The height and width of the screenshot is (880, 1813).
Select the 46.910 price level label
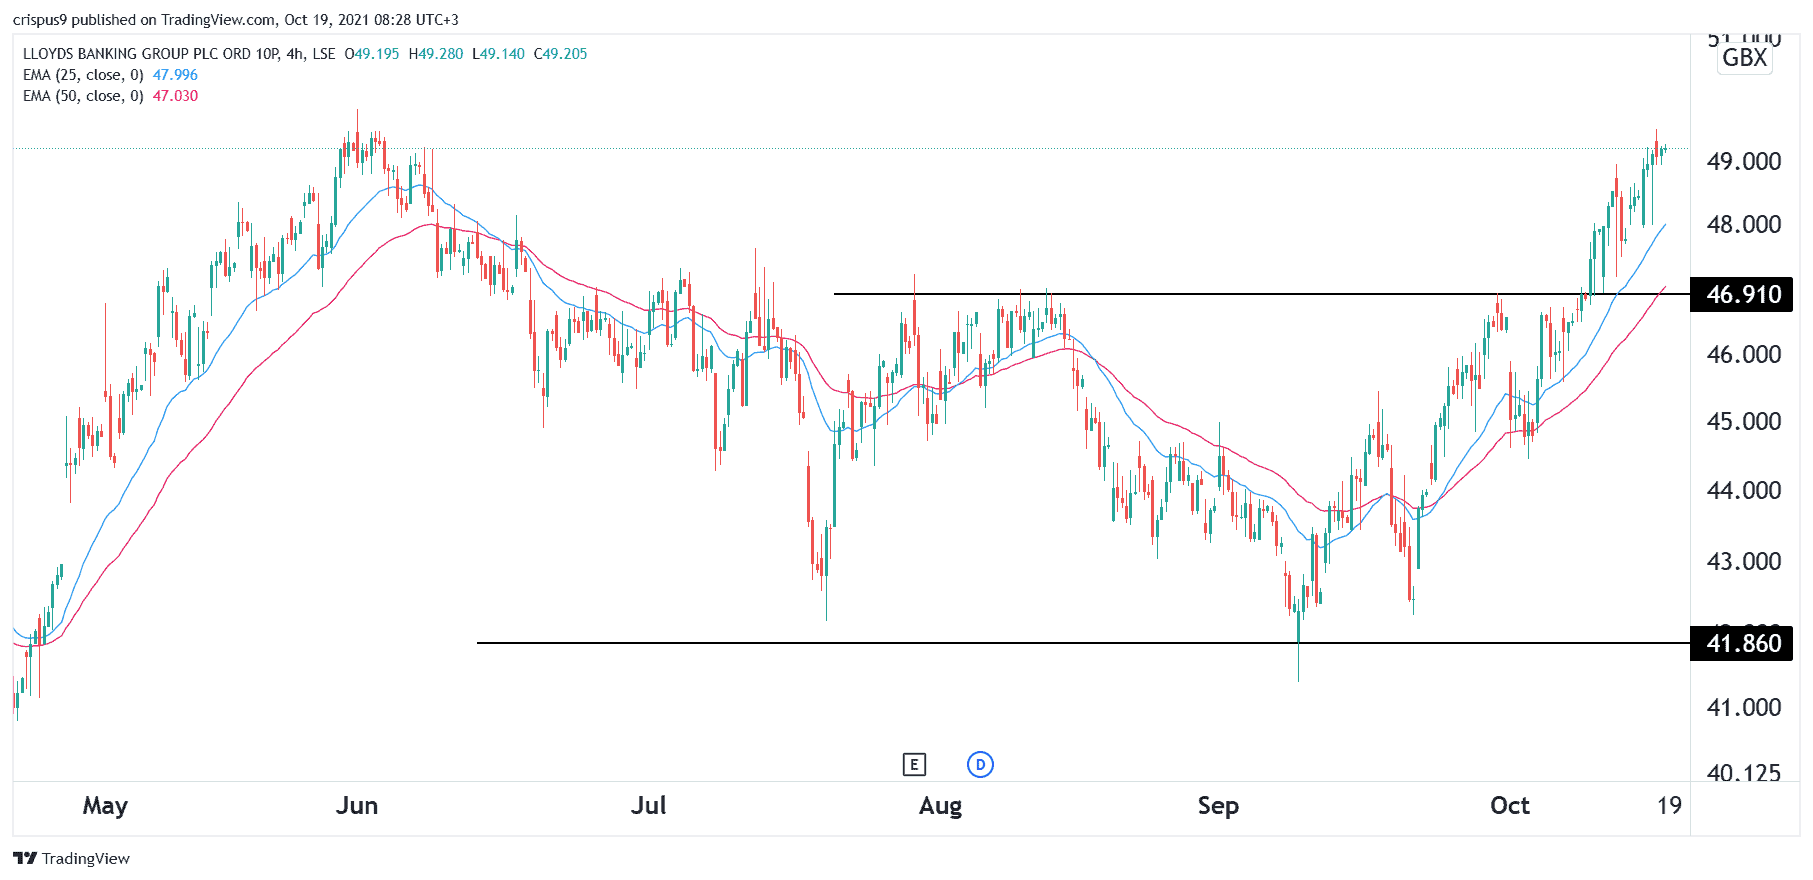click(1741, 295)
